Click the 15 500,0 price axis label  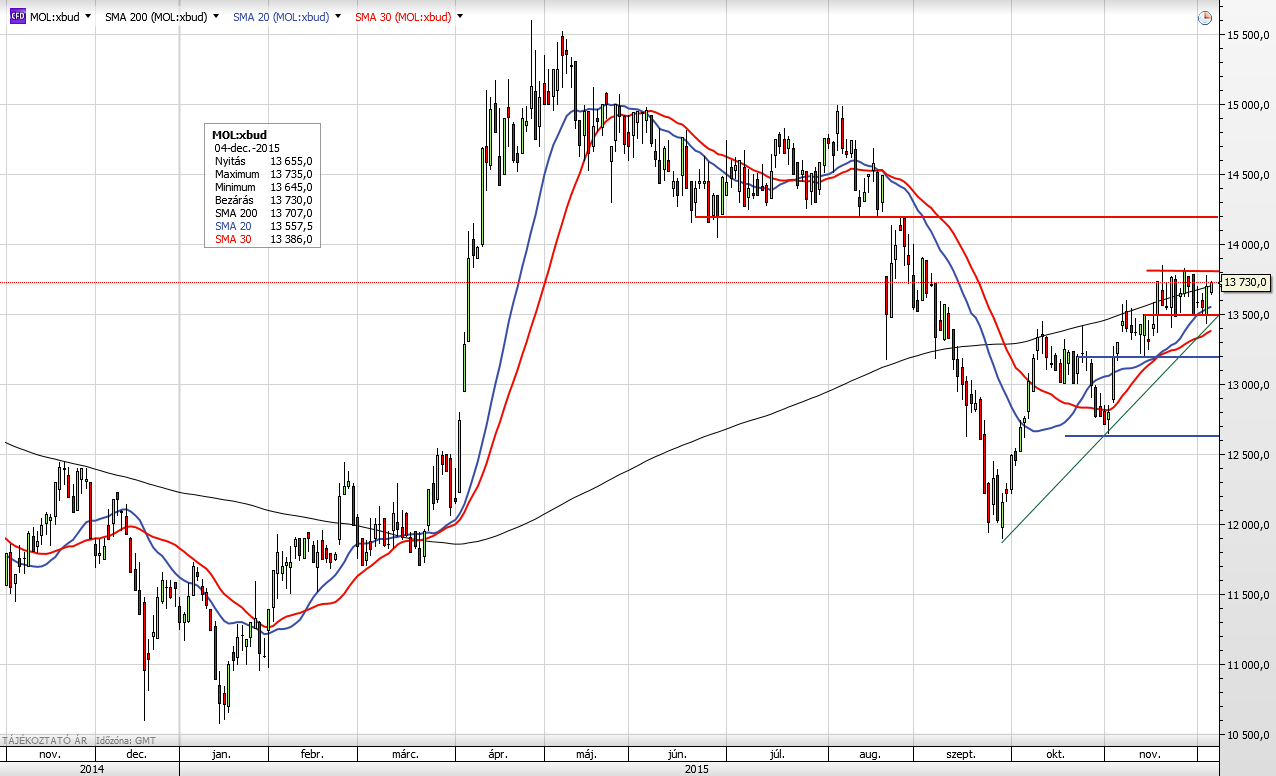(x=1250, y=35)
